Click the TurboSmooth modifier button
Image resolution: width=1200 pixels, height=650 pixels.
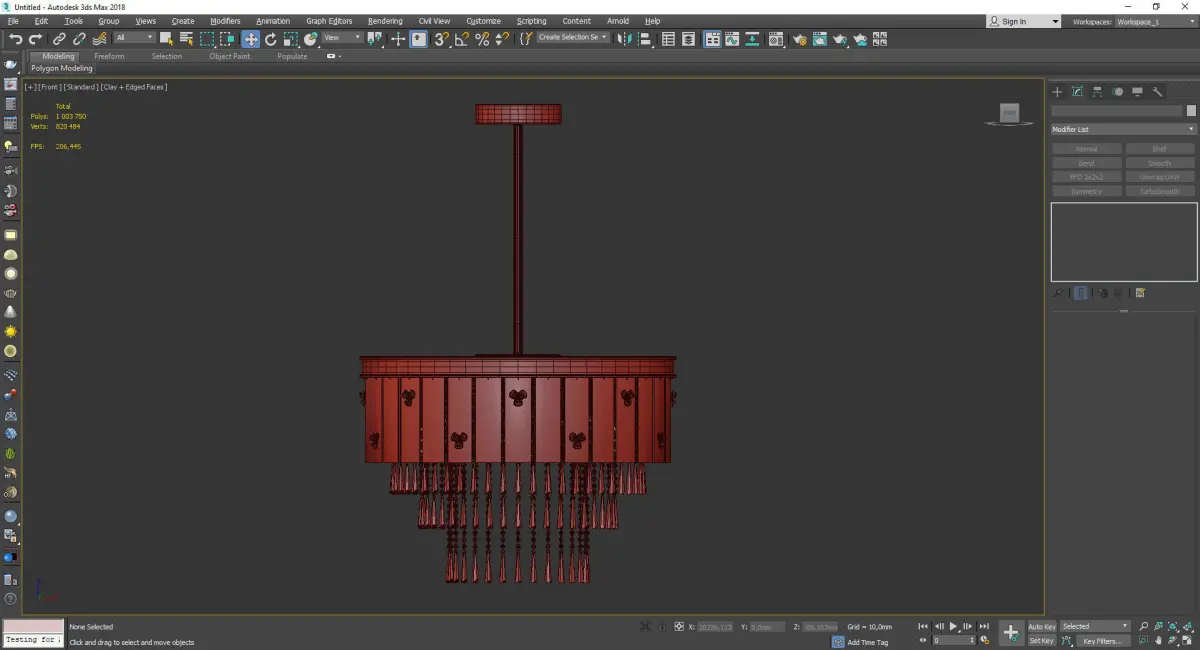click(x=1160, y=191)
